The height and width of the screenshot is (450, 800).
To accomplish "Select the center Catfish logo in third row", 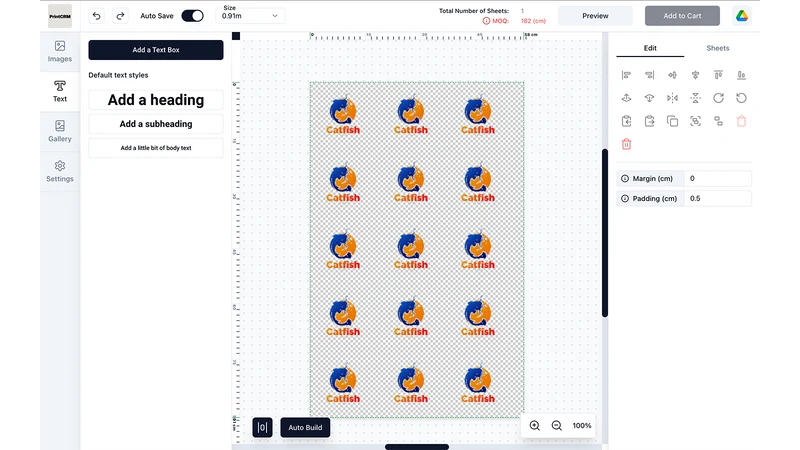I will (x=411, y=250).
